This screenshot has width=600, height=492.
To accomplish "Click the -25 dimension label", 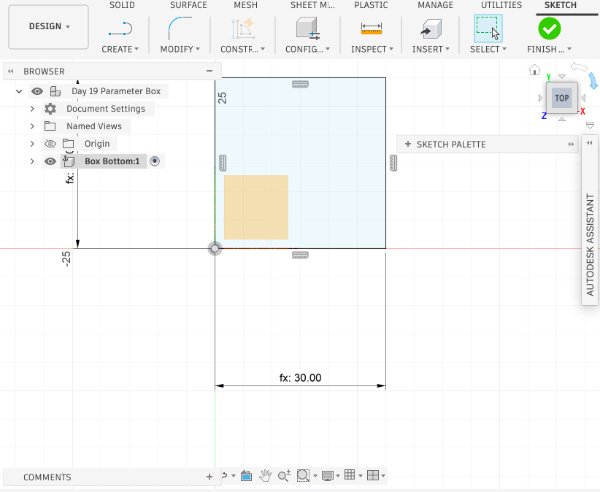I will [x=66, y=259].
